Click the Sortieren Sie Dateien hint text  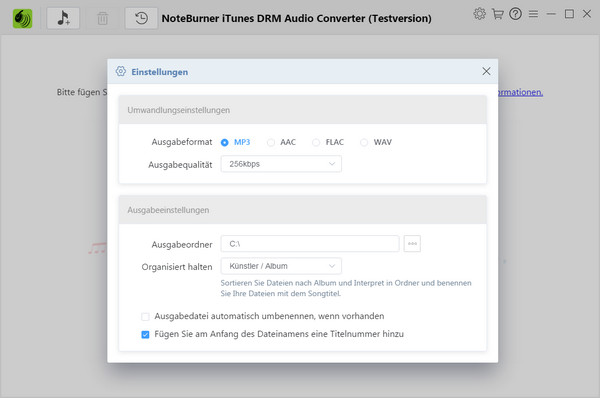click(x=346, y=288)
